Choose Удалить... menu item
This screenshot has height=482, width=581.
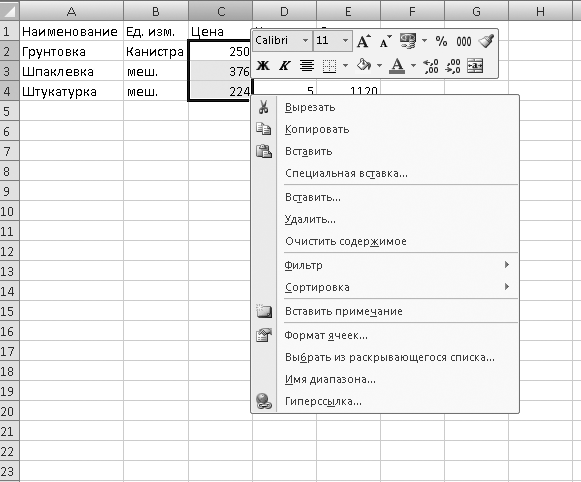pyautogui.click(x=385, y=219)
